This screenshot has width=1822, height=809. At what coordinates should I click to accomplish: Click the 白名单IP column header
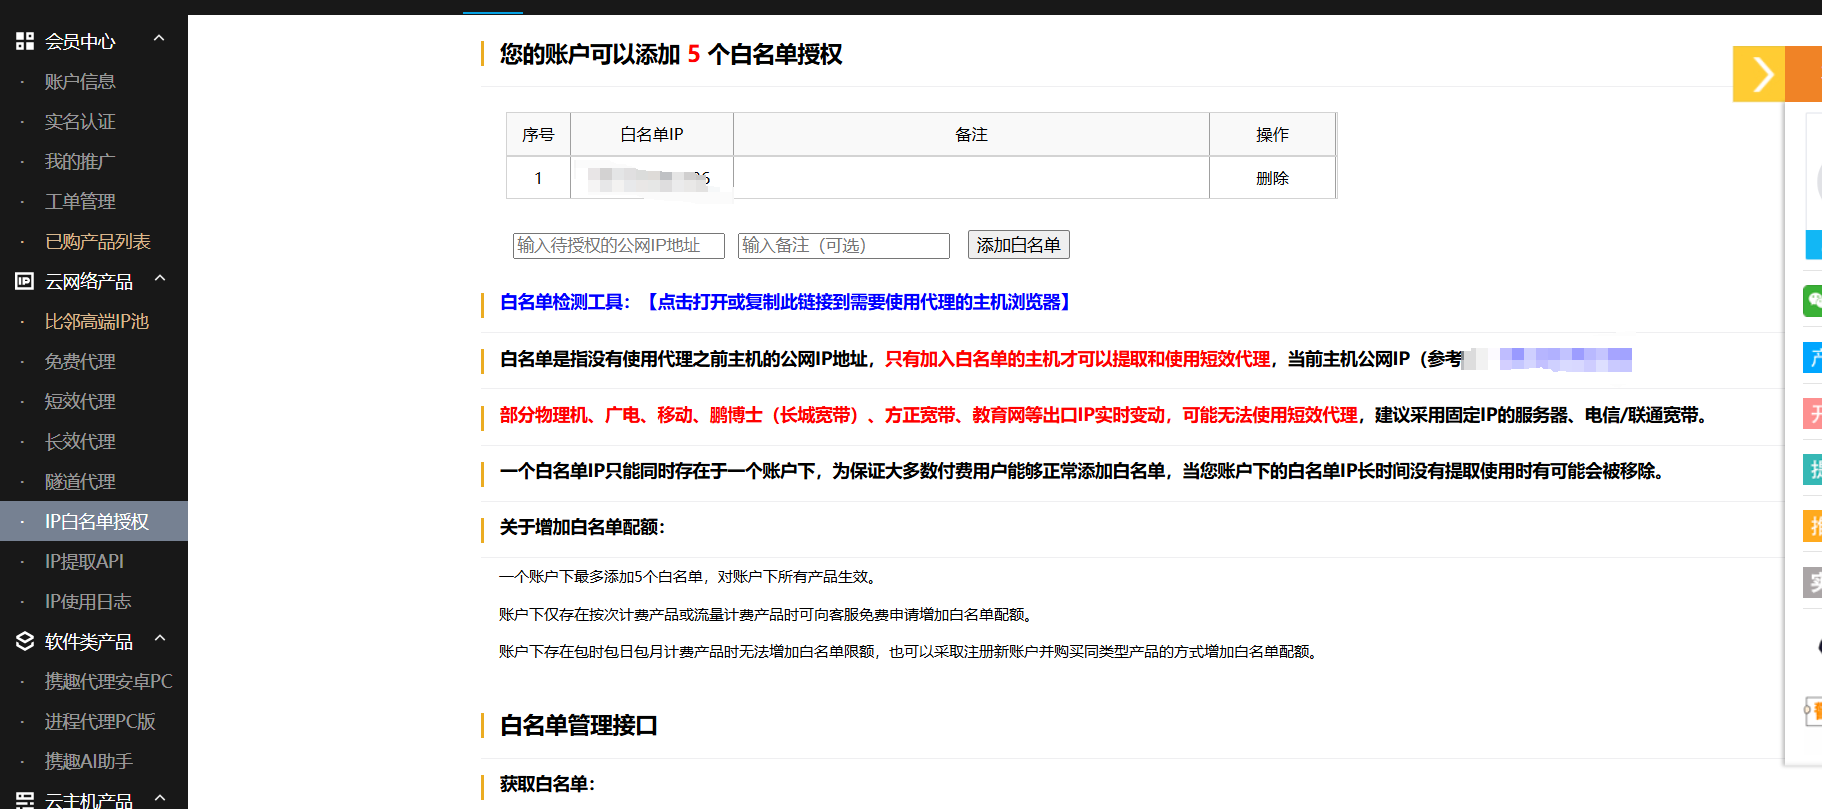point(652,134)
